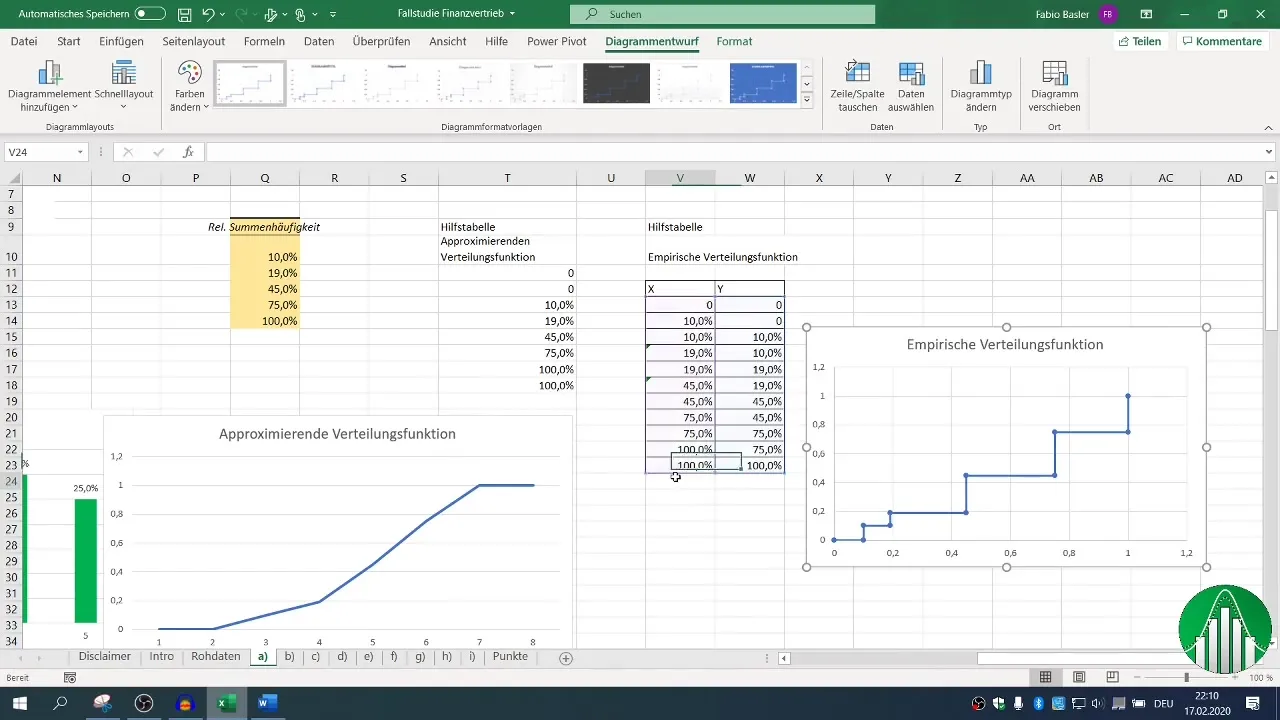This screenshot has width=1280, height=720.
Task: Add a new sheet with plus icon
Action: click(566, 658)
